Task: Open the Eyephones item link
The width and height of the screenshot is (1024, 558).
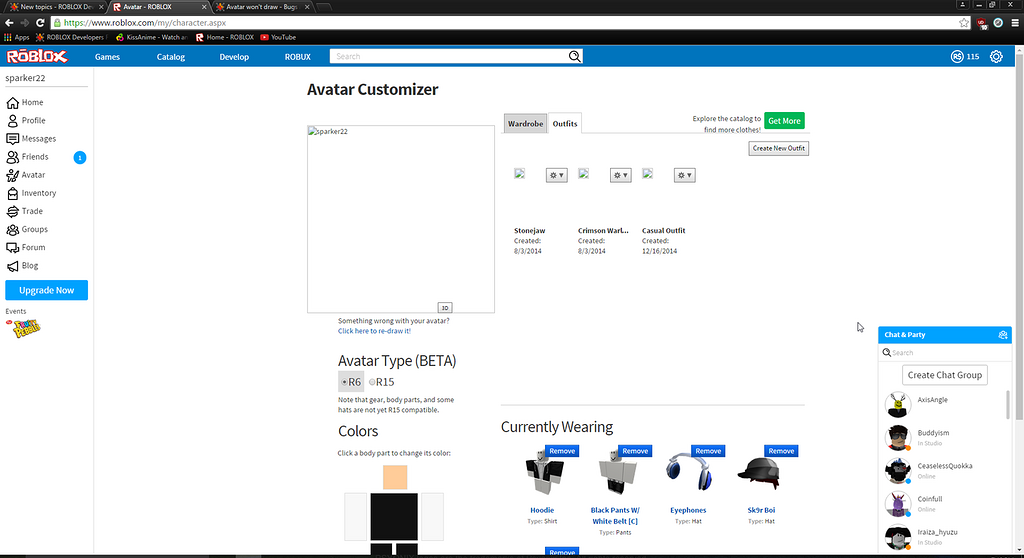Action: (x=688, y=510)
